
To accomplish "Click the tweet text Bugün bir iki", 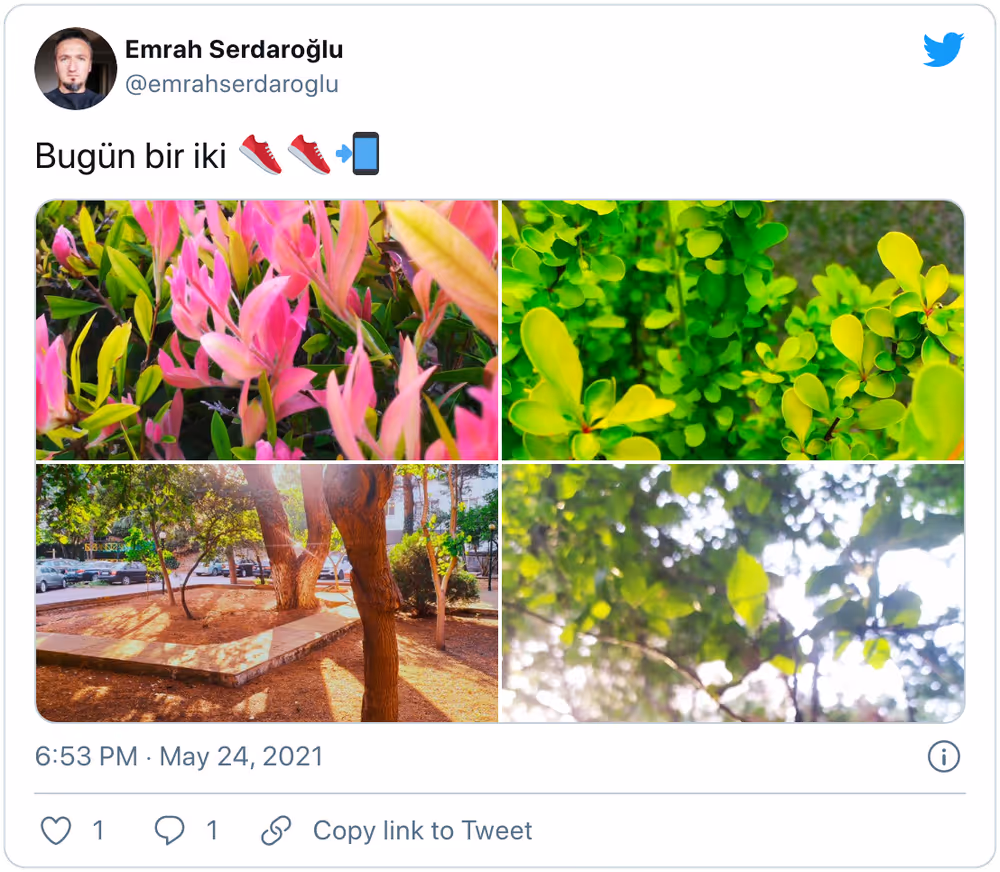I will pyautogui.click(x=131, y=156).
